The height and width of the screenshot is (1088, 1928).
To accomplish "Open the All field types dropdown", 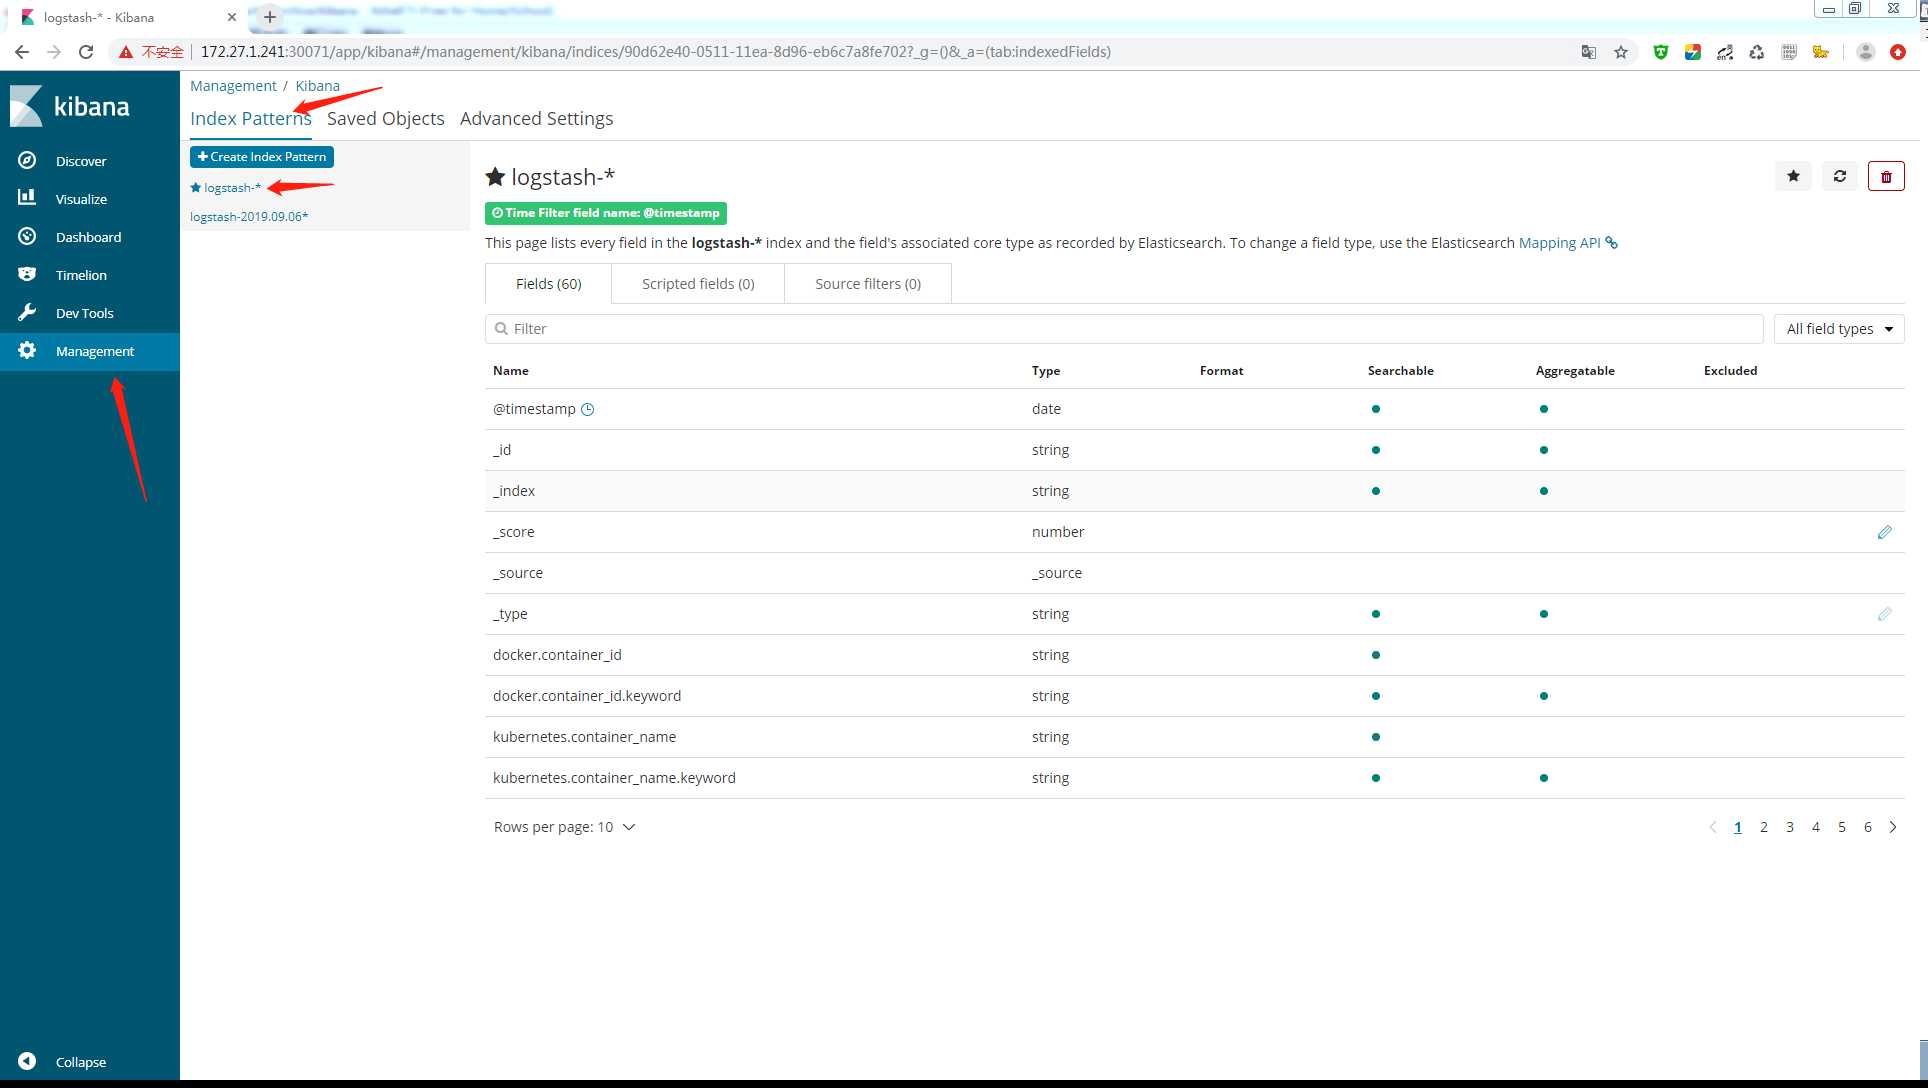I will pos(1839,329).
